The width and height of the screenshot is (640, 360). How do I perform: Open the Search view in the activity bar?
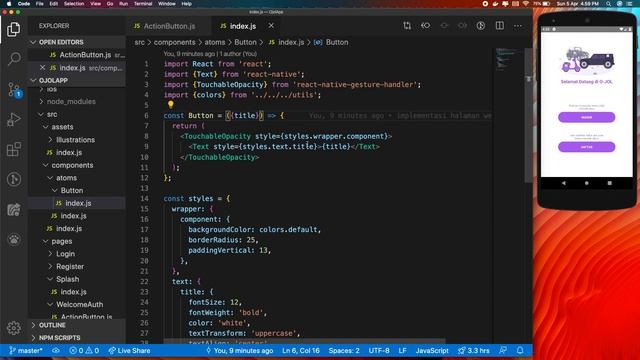pyautogui.click(x=14, y=59)
